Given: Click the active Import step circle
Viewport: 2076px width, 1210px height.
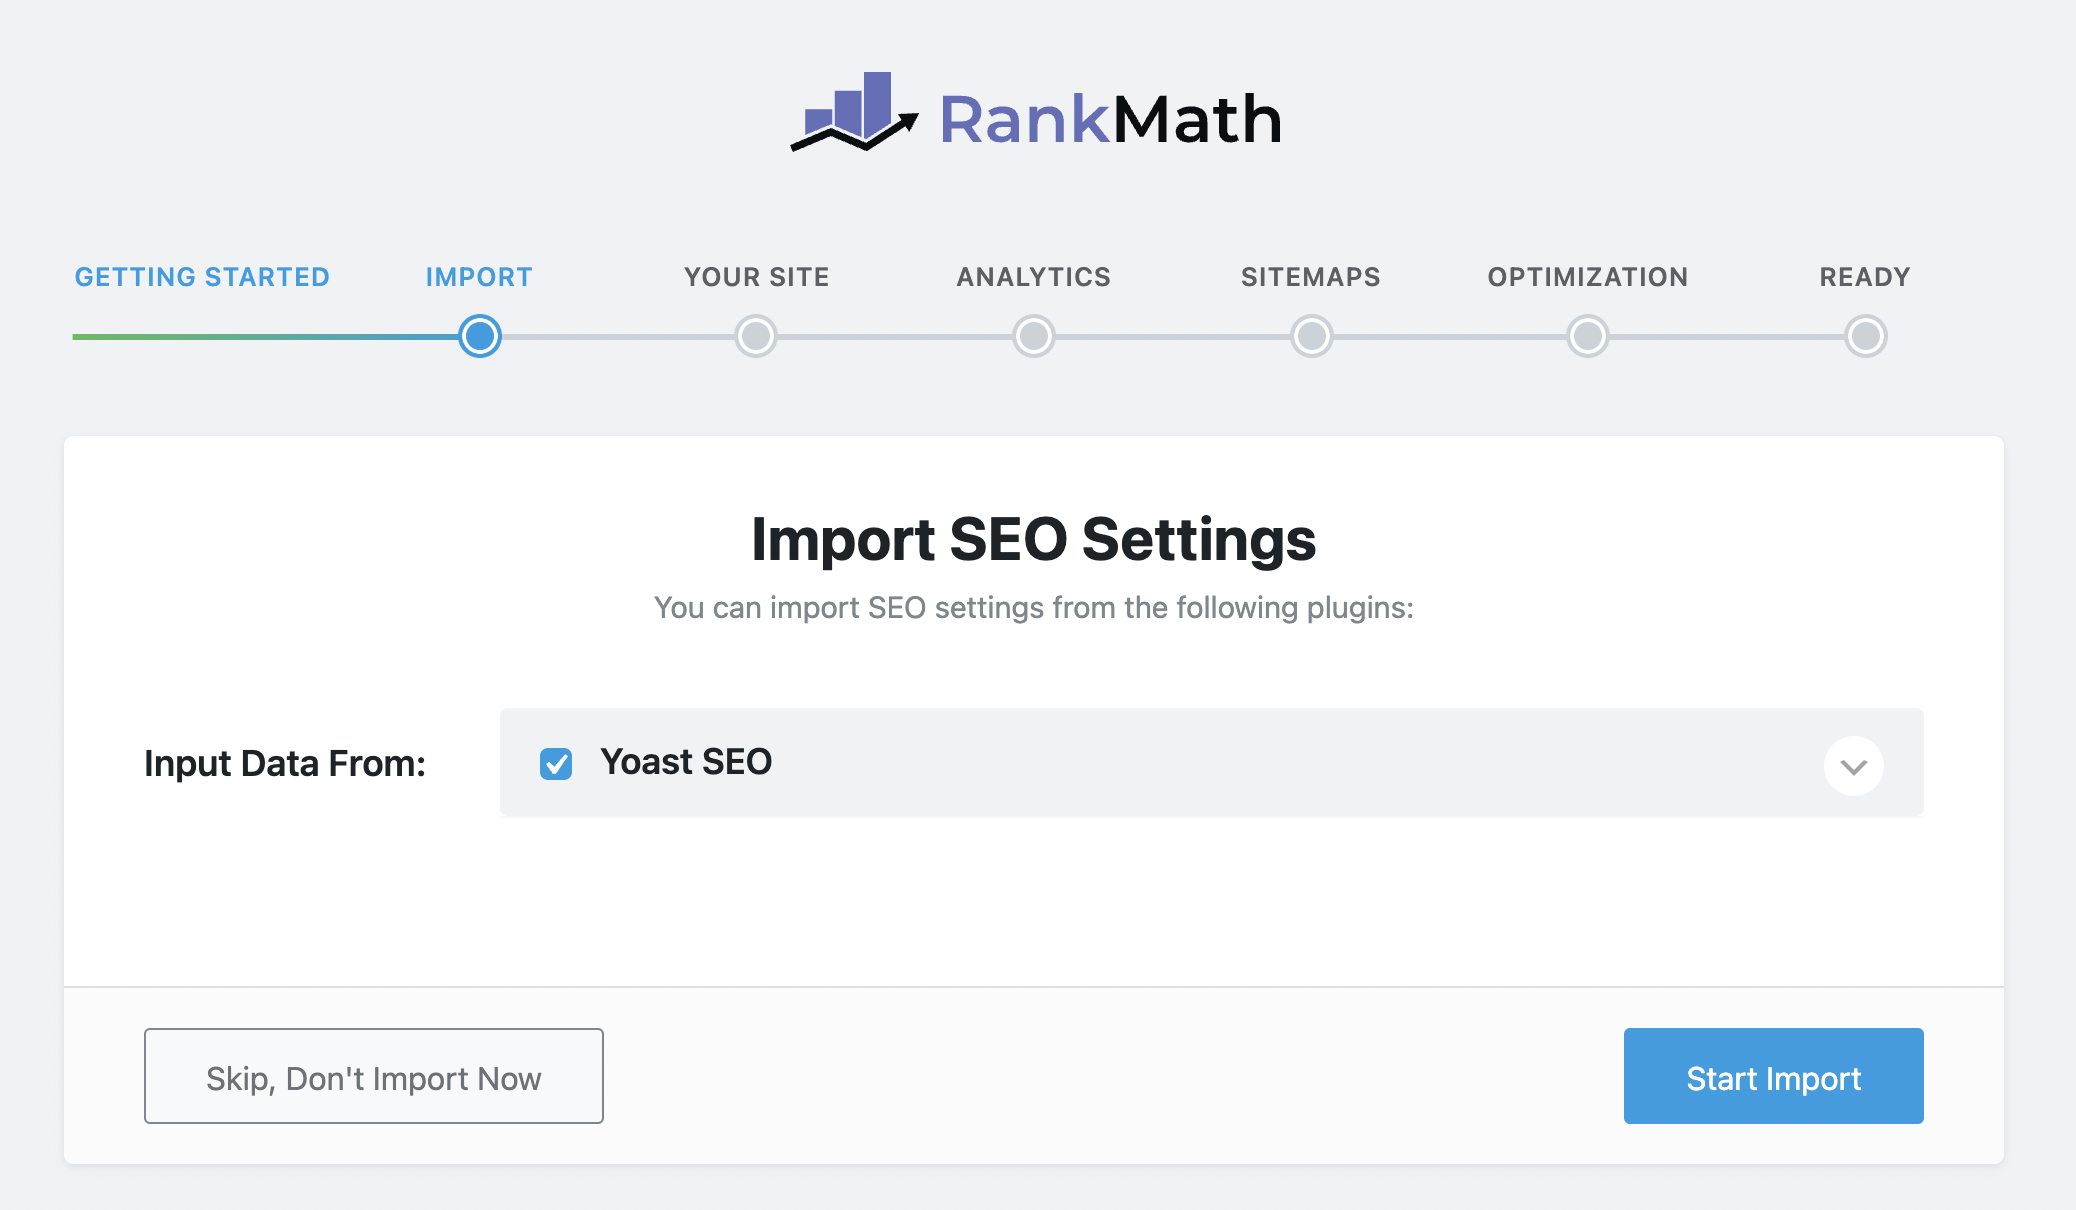Looking at the screenshot, I should [478, 337].
